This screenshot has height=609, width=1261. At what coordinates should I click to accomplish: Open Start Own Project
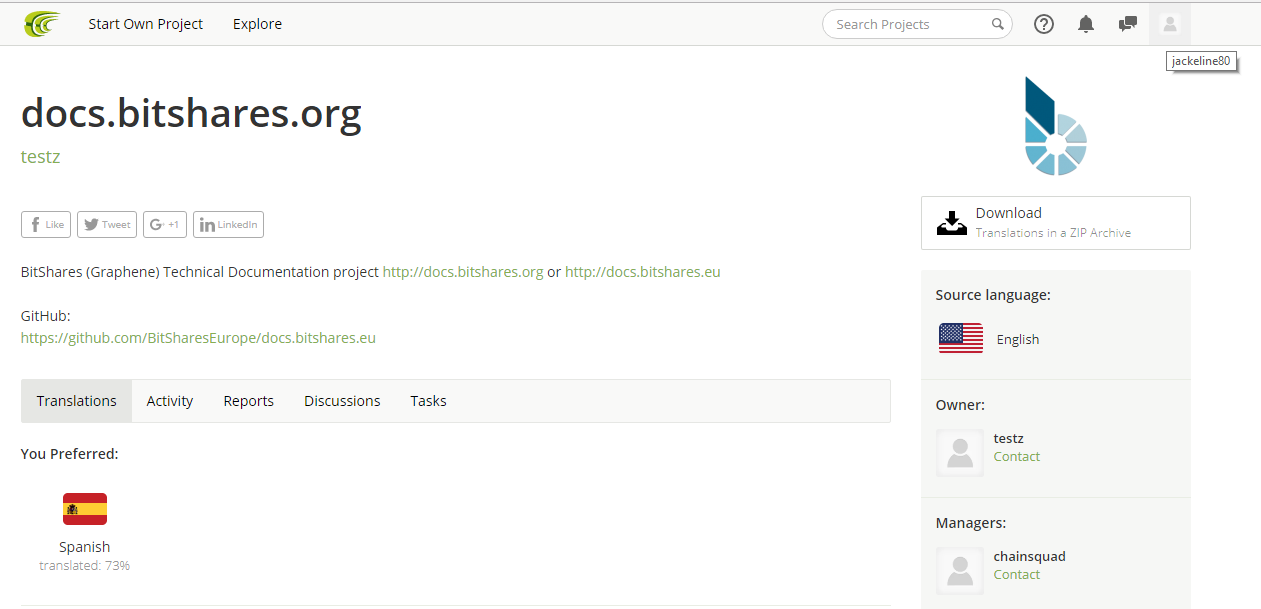[x=146, y=24]
